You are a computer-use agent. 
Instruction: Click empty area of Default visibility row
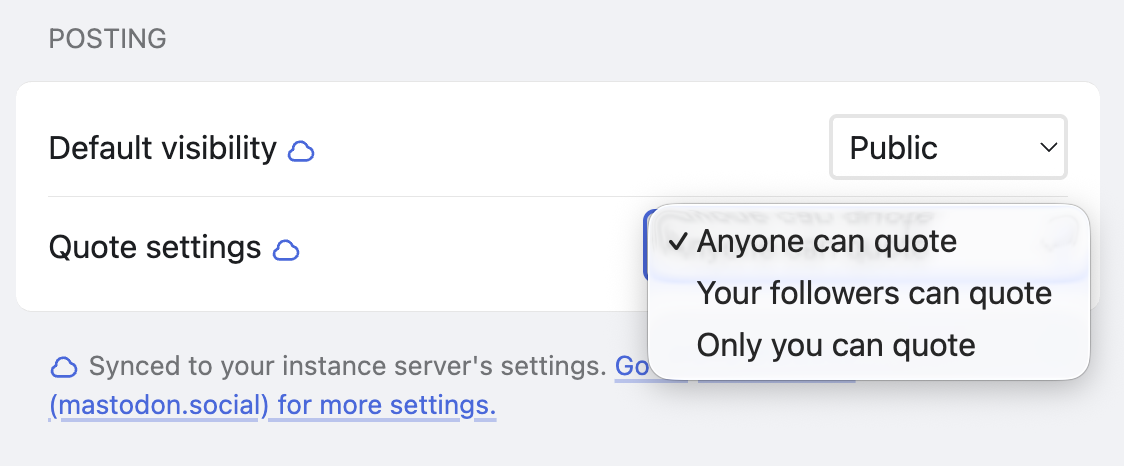click(x=560, y=148)
